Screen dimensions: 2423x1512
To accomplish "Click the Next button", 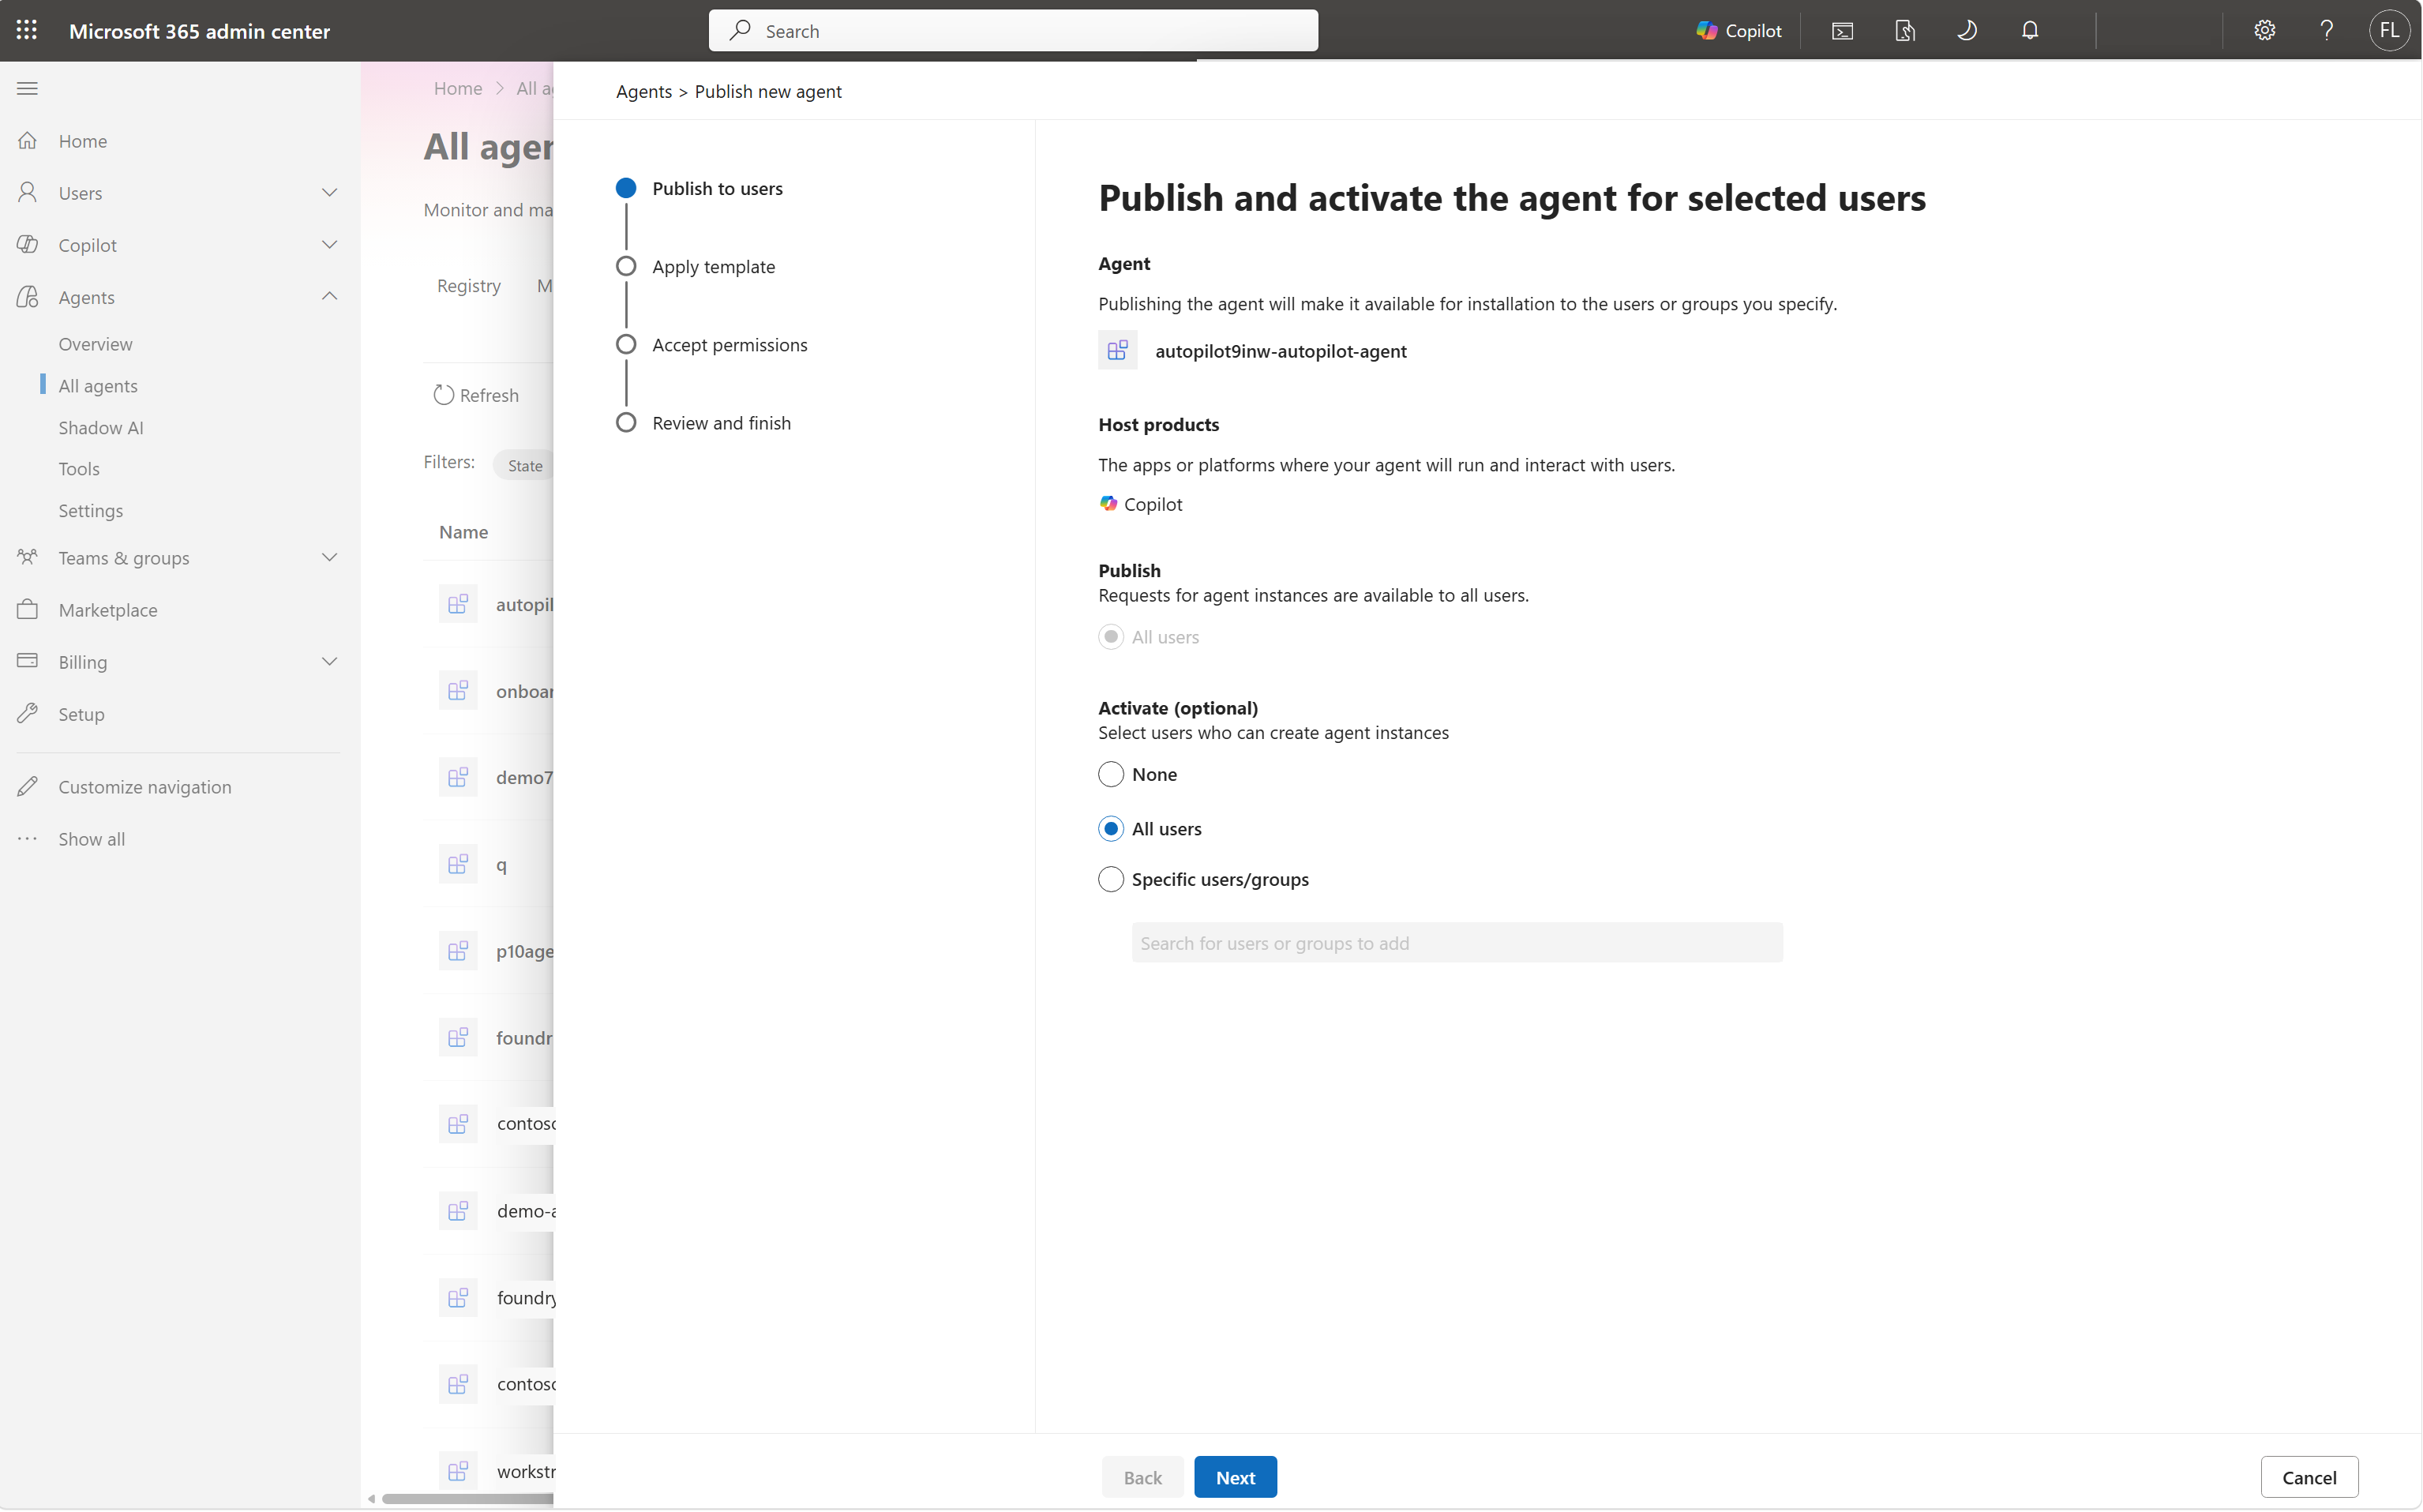I will (1235, 1477).
